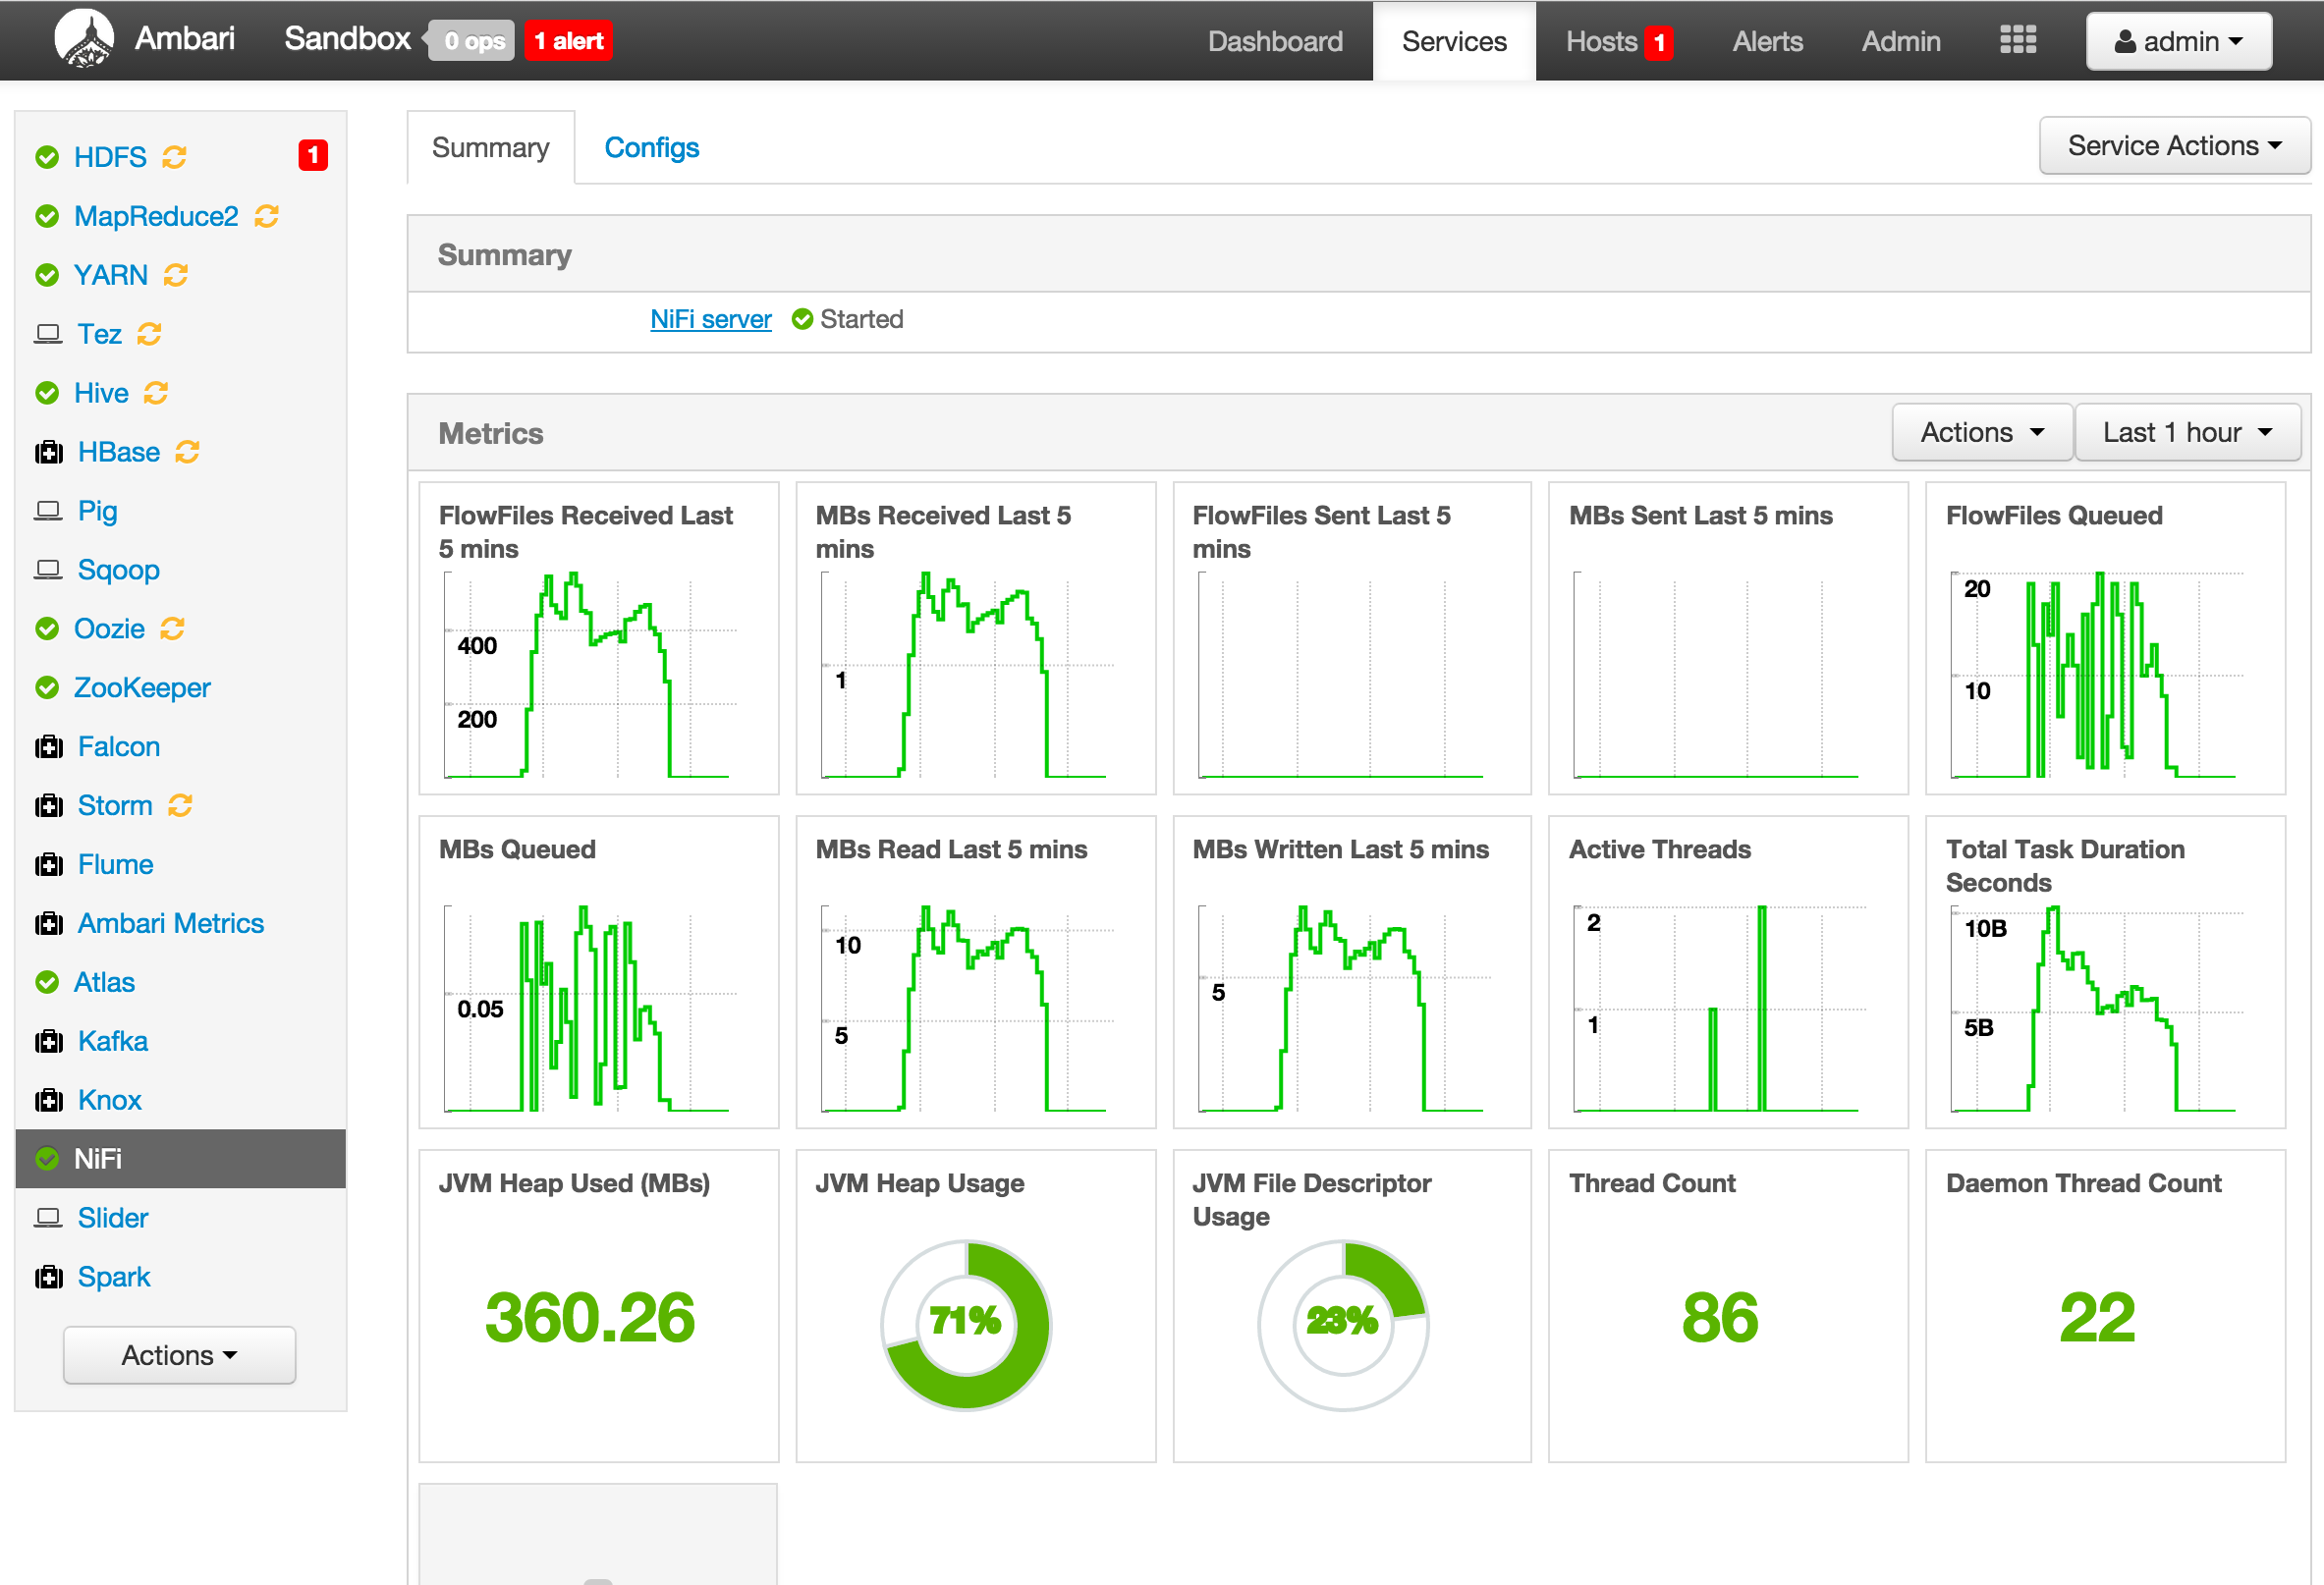Click the green Started status check icon
Screen dimensions: 2324x1585
point(802,319)
